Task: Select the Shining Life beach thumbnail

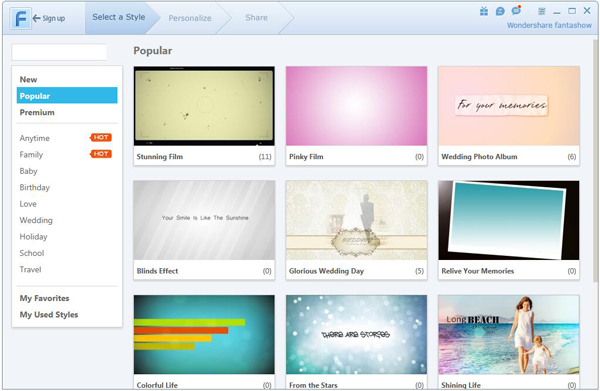Action: [509, 334]
